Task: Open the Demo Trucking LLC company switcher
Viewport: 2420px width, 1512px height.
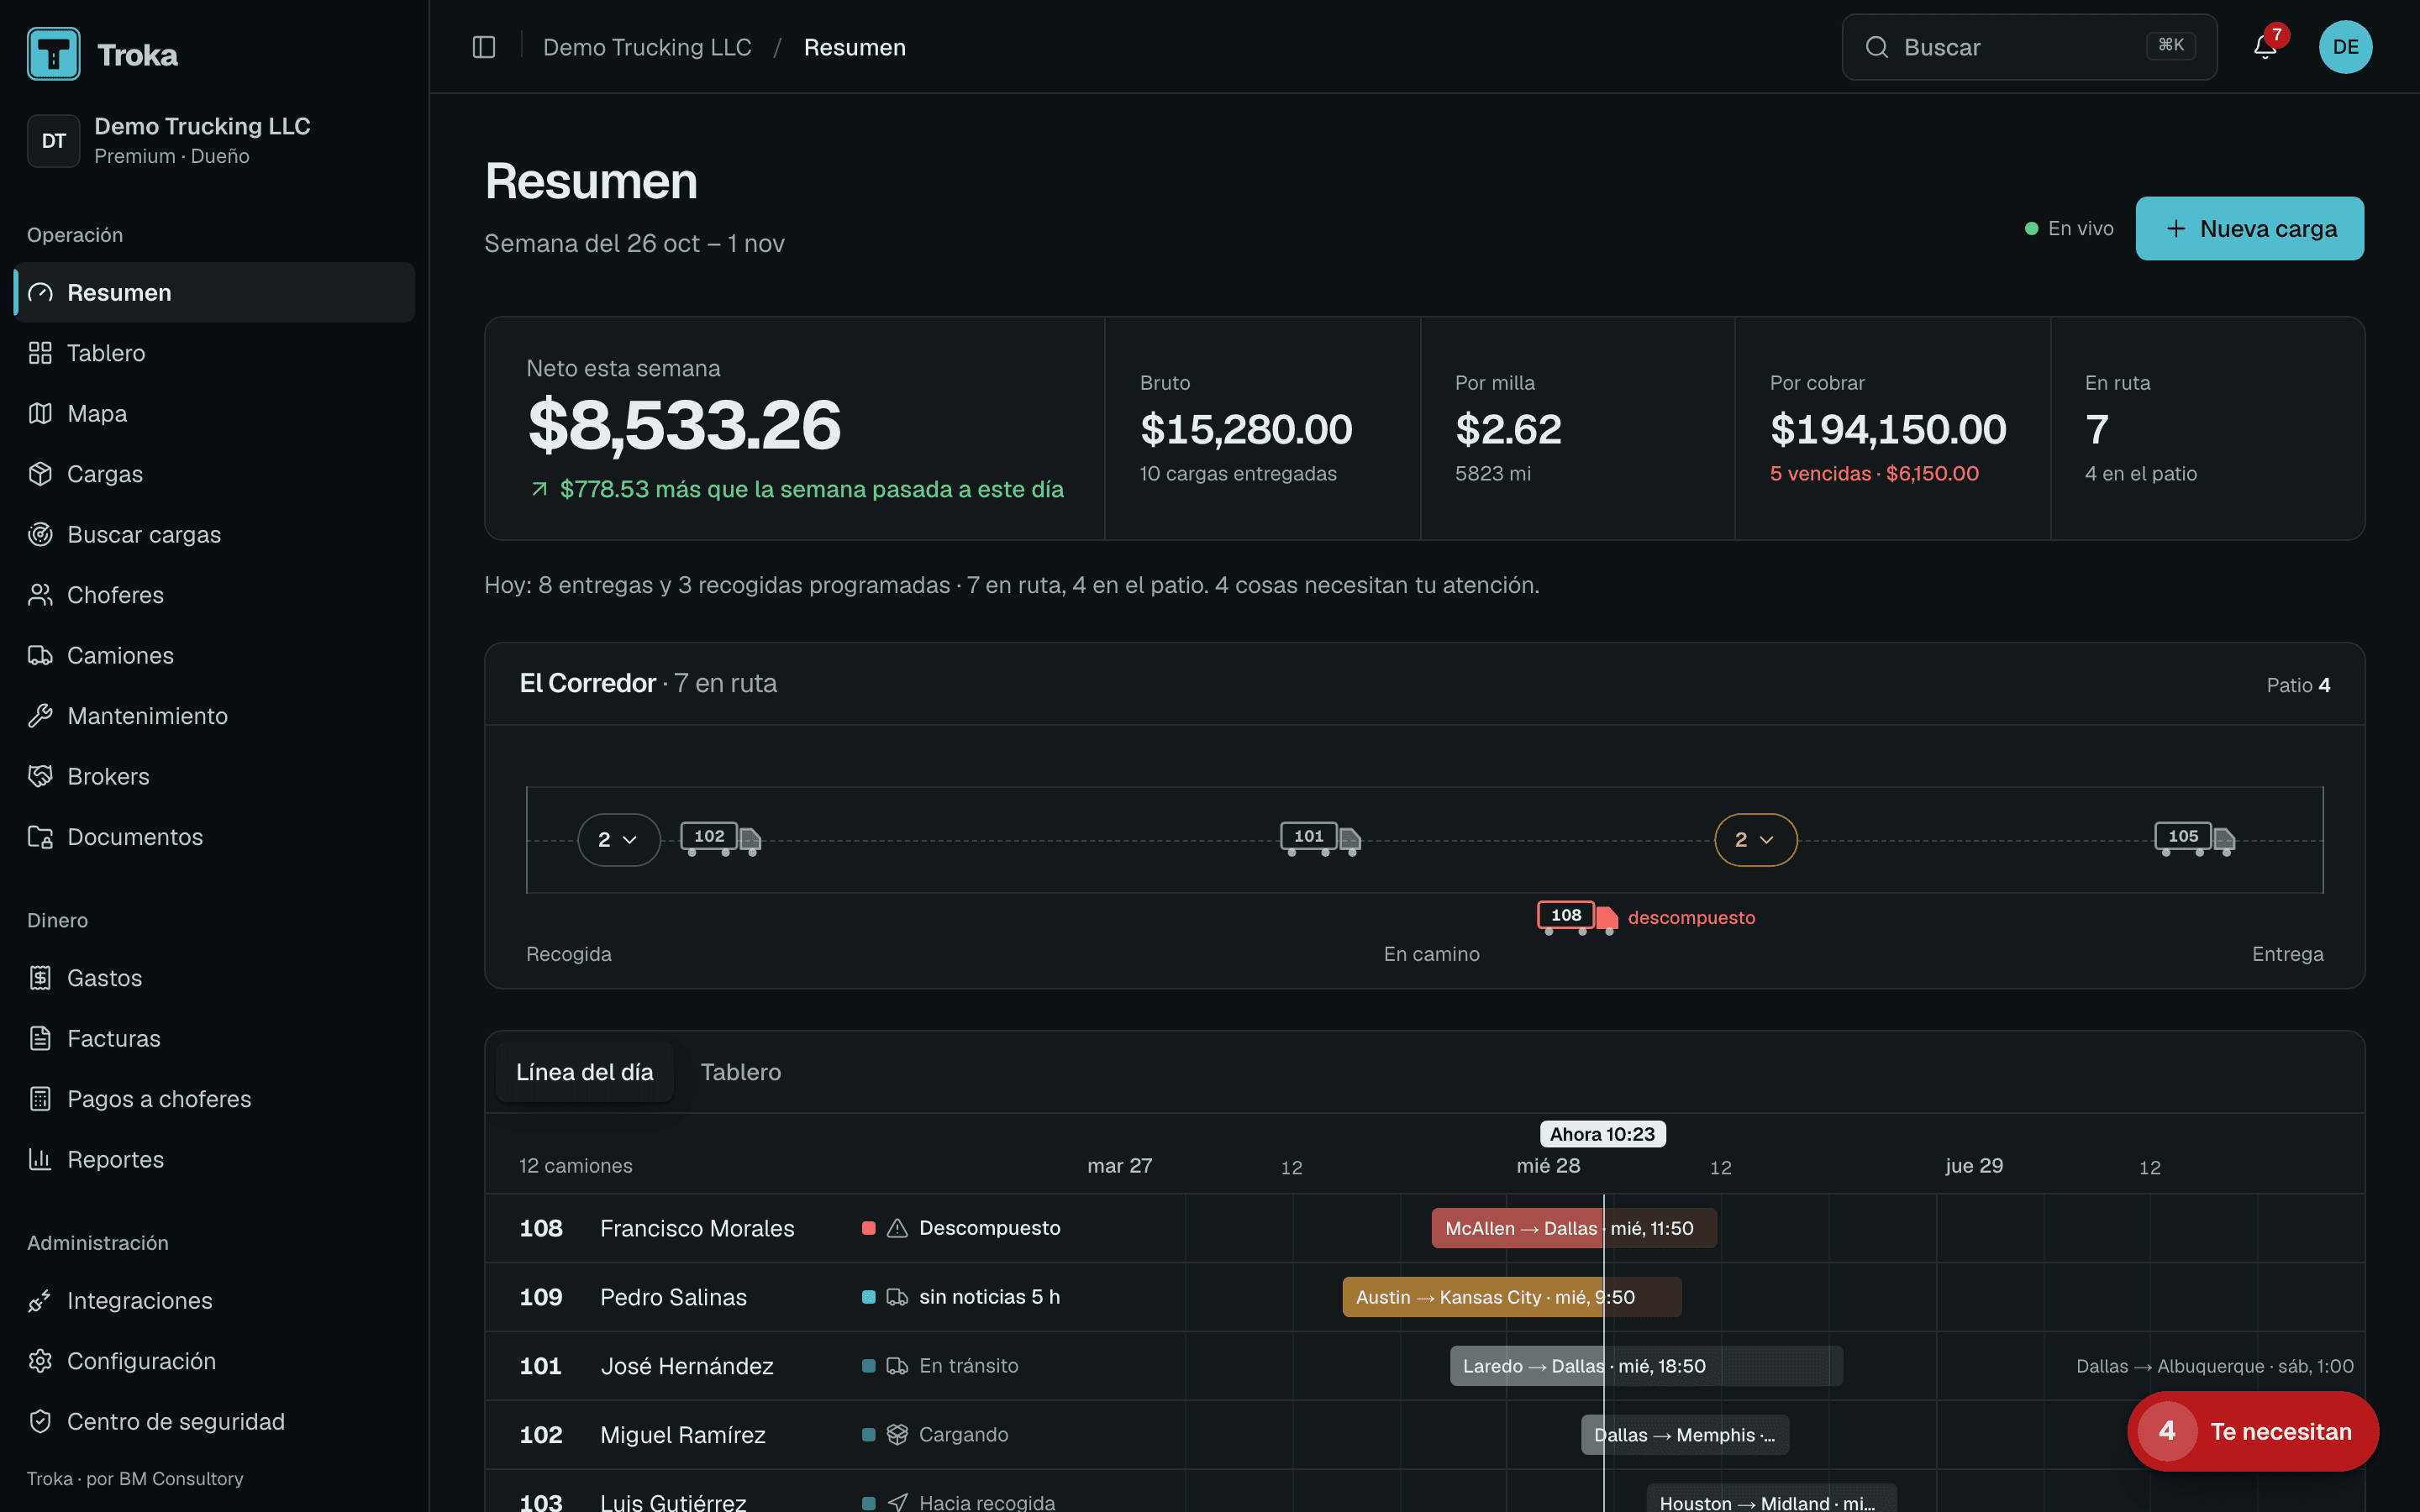Action: (x=214, y=140)
